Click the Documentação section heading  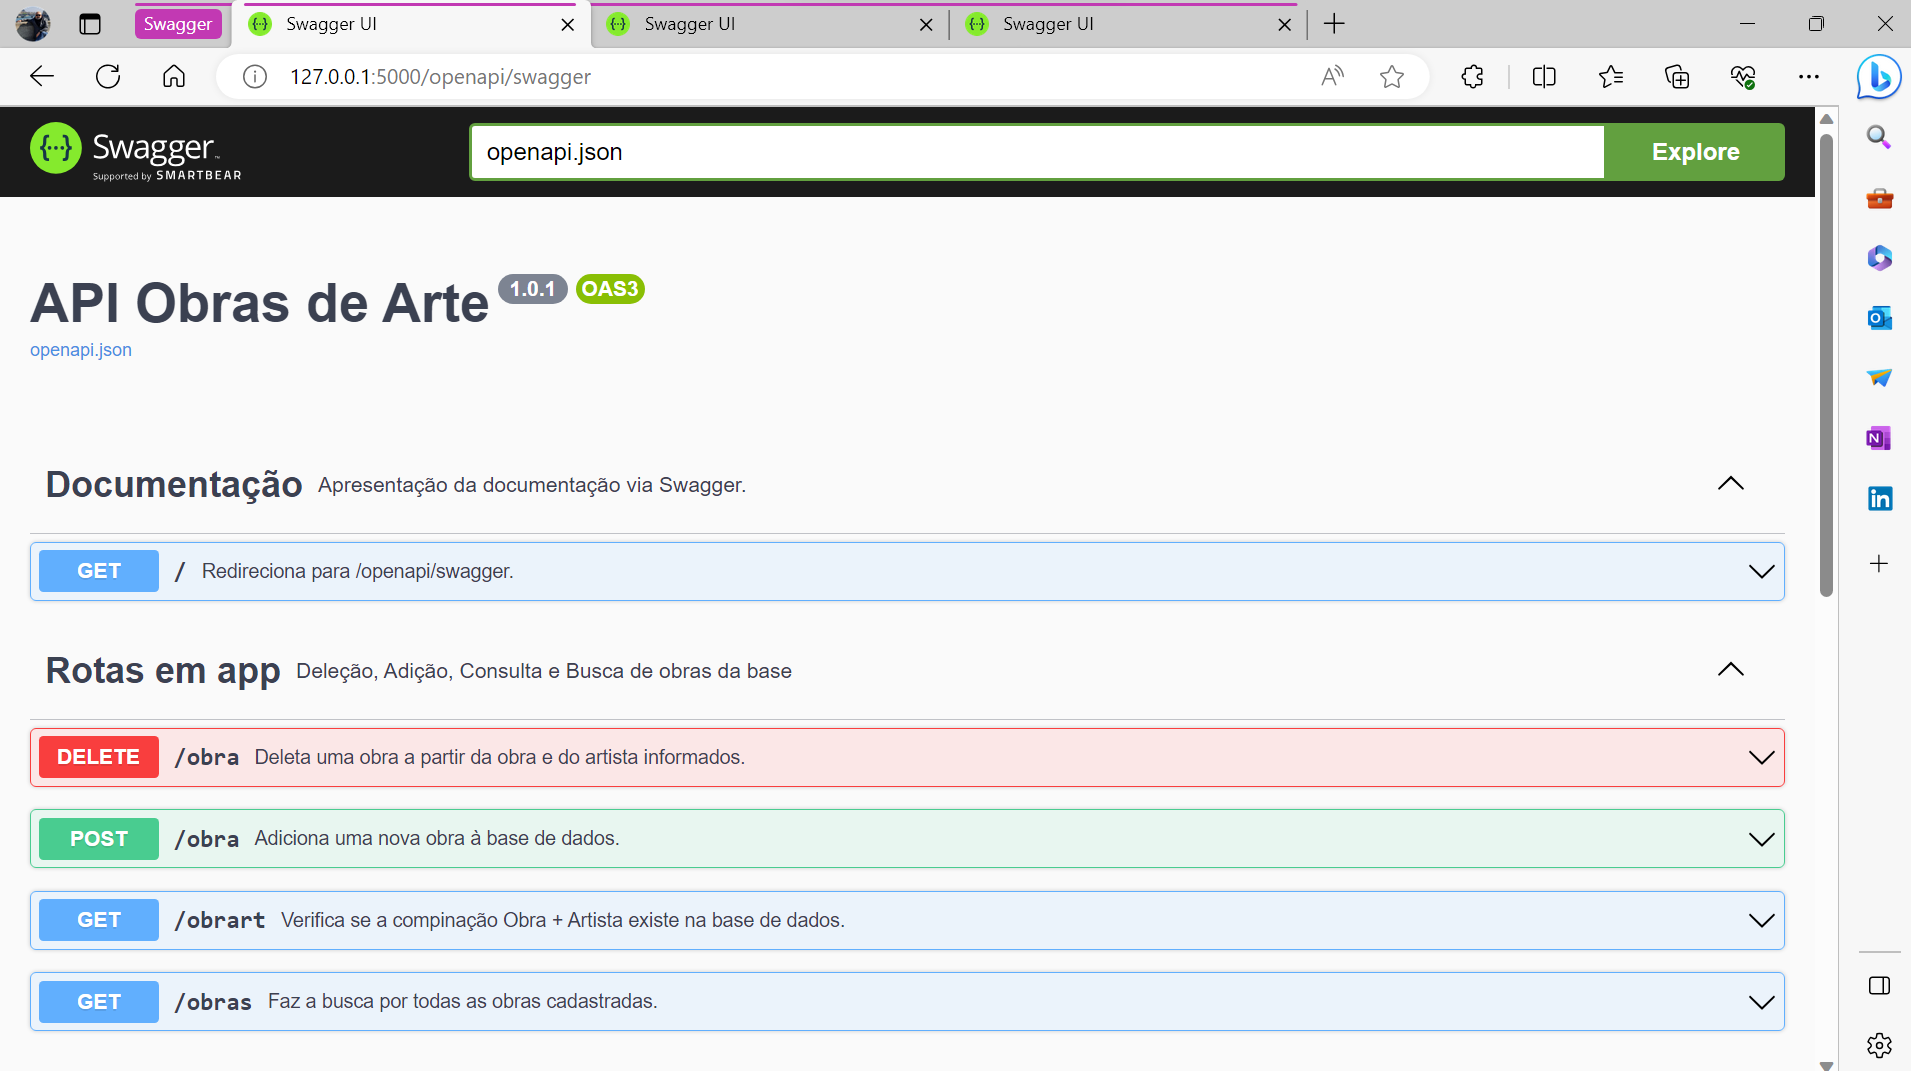[174, 485]
